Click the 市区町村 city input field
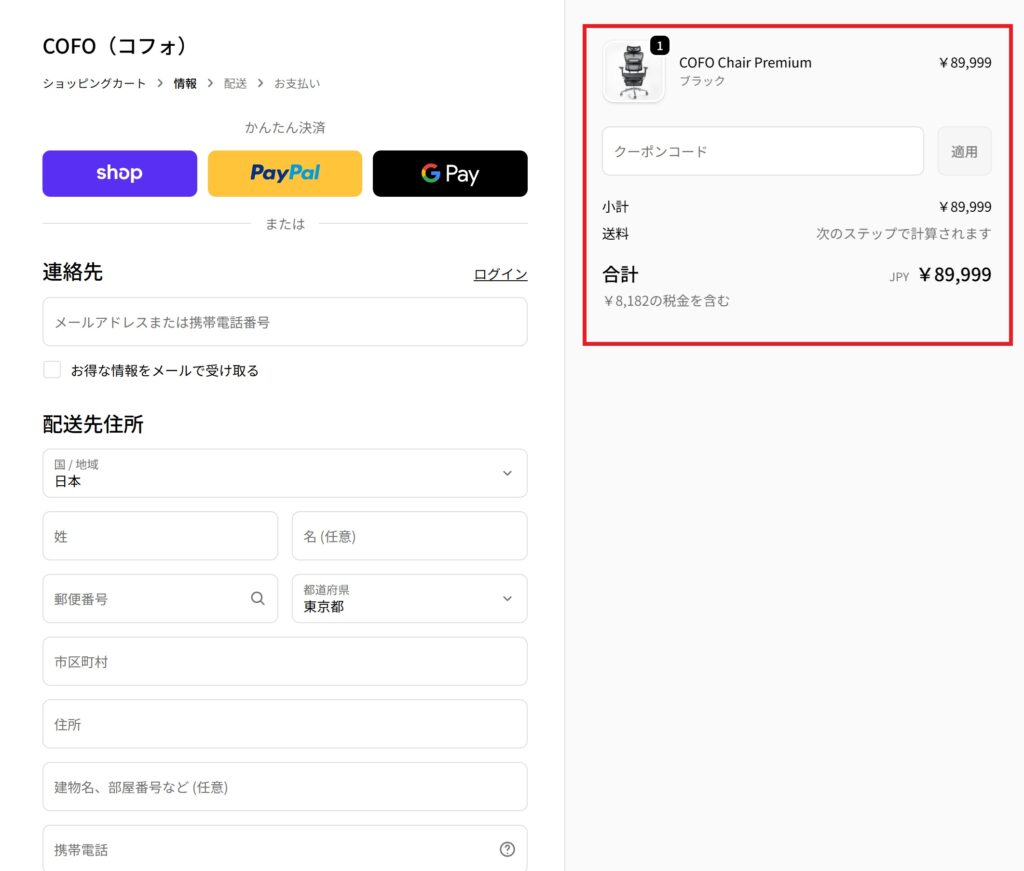The width and height of the screenshot is (1024, 871). (x=285, y=661)
